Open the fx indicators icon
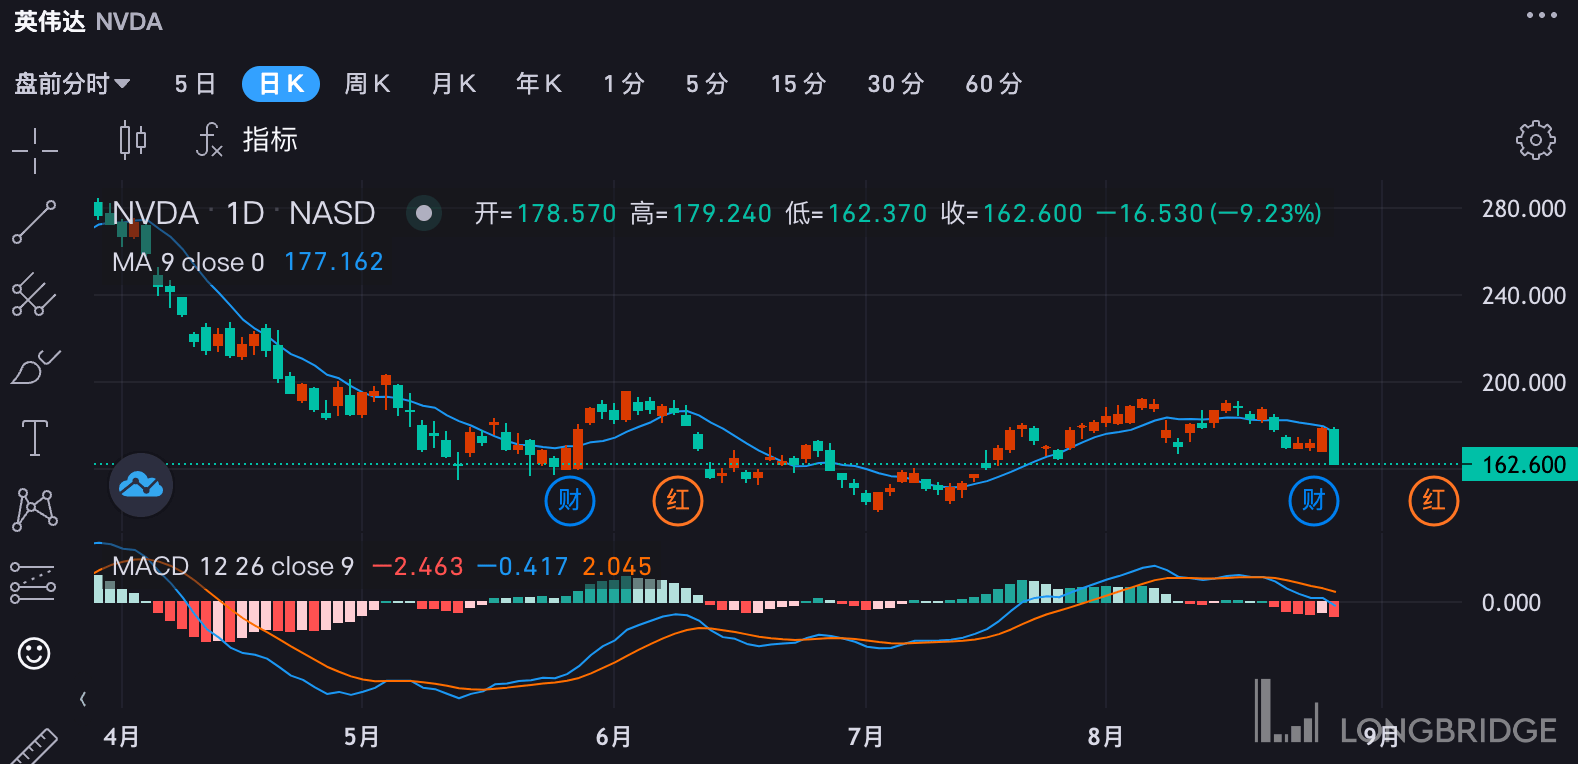Viewport: 1578px width, 764px height. 208,140
